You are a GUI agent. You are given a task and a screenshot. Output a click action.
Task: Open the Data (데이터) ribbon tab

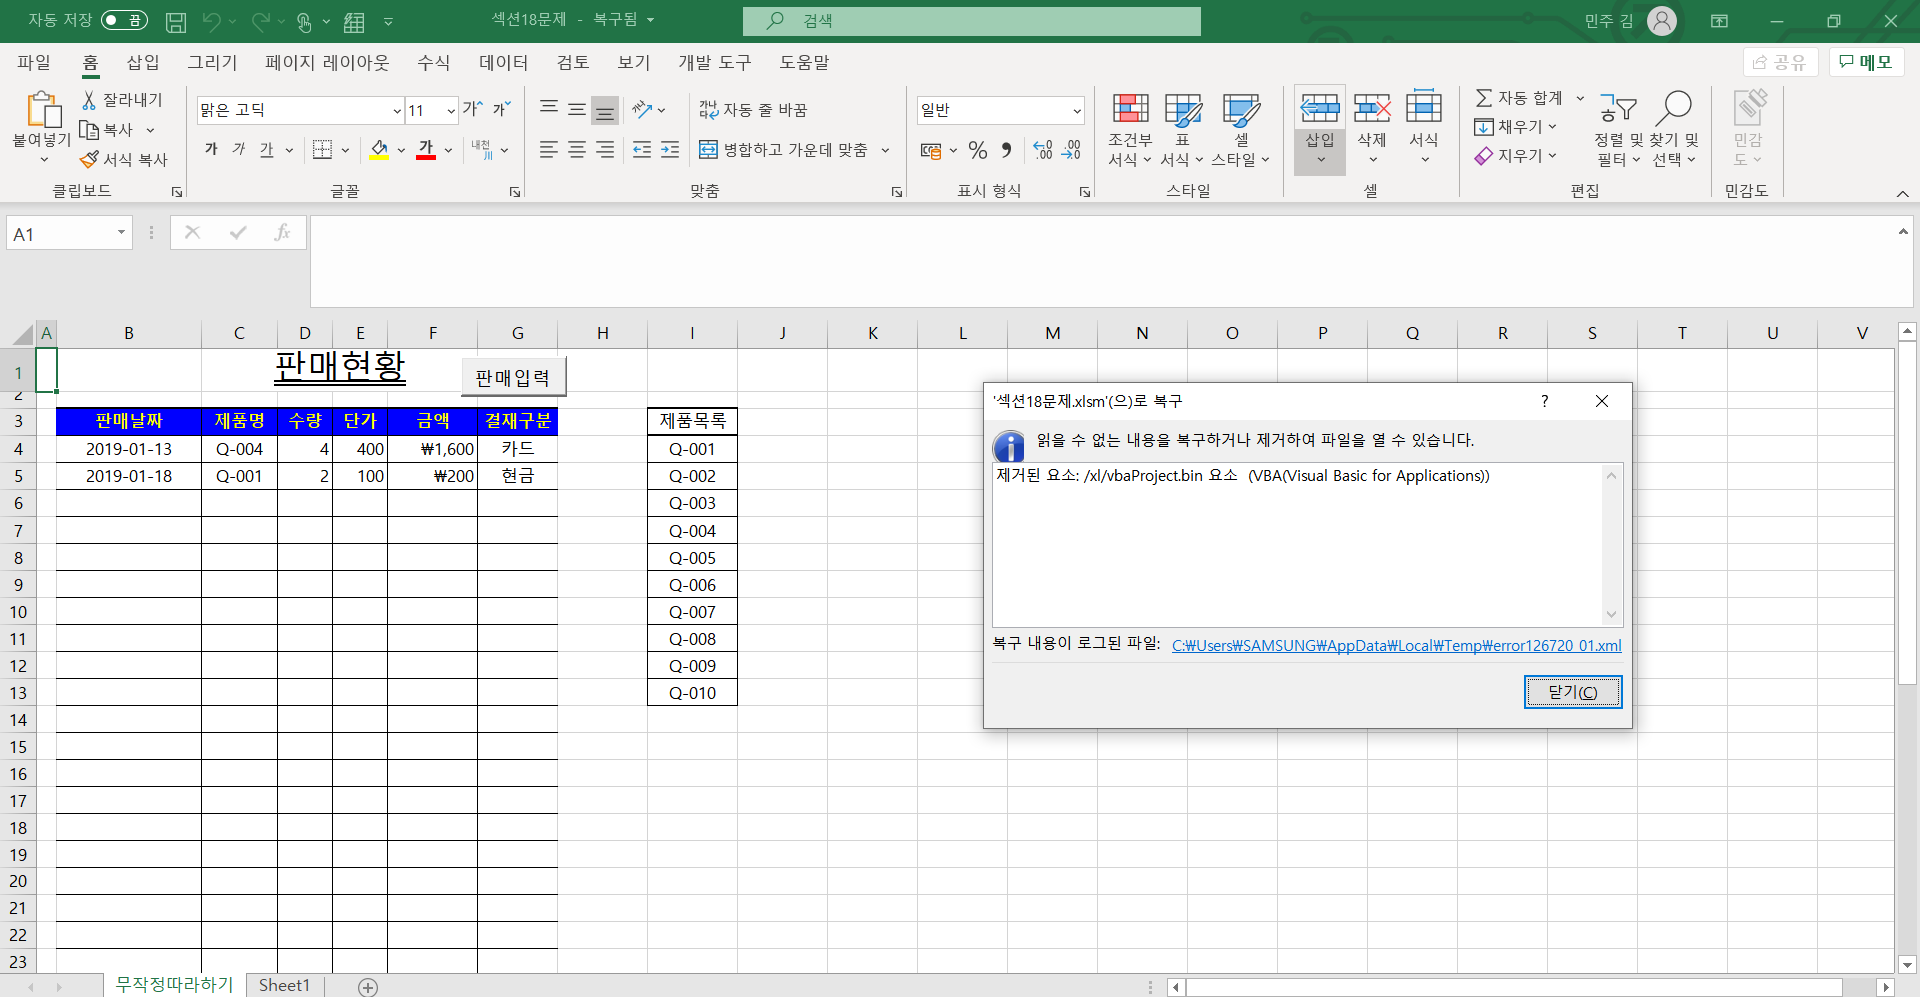[503, 62]
